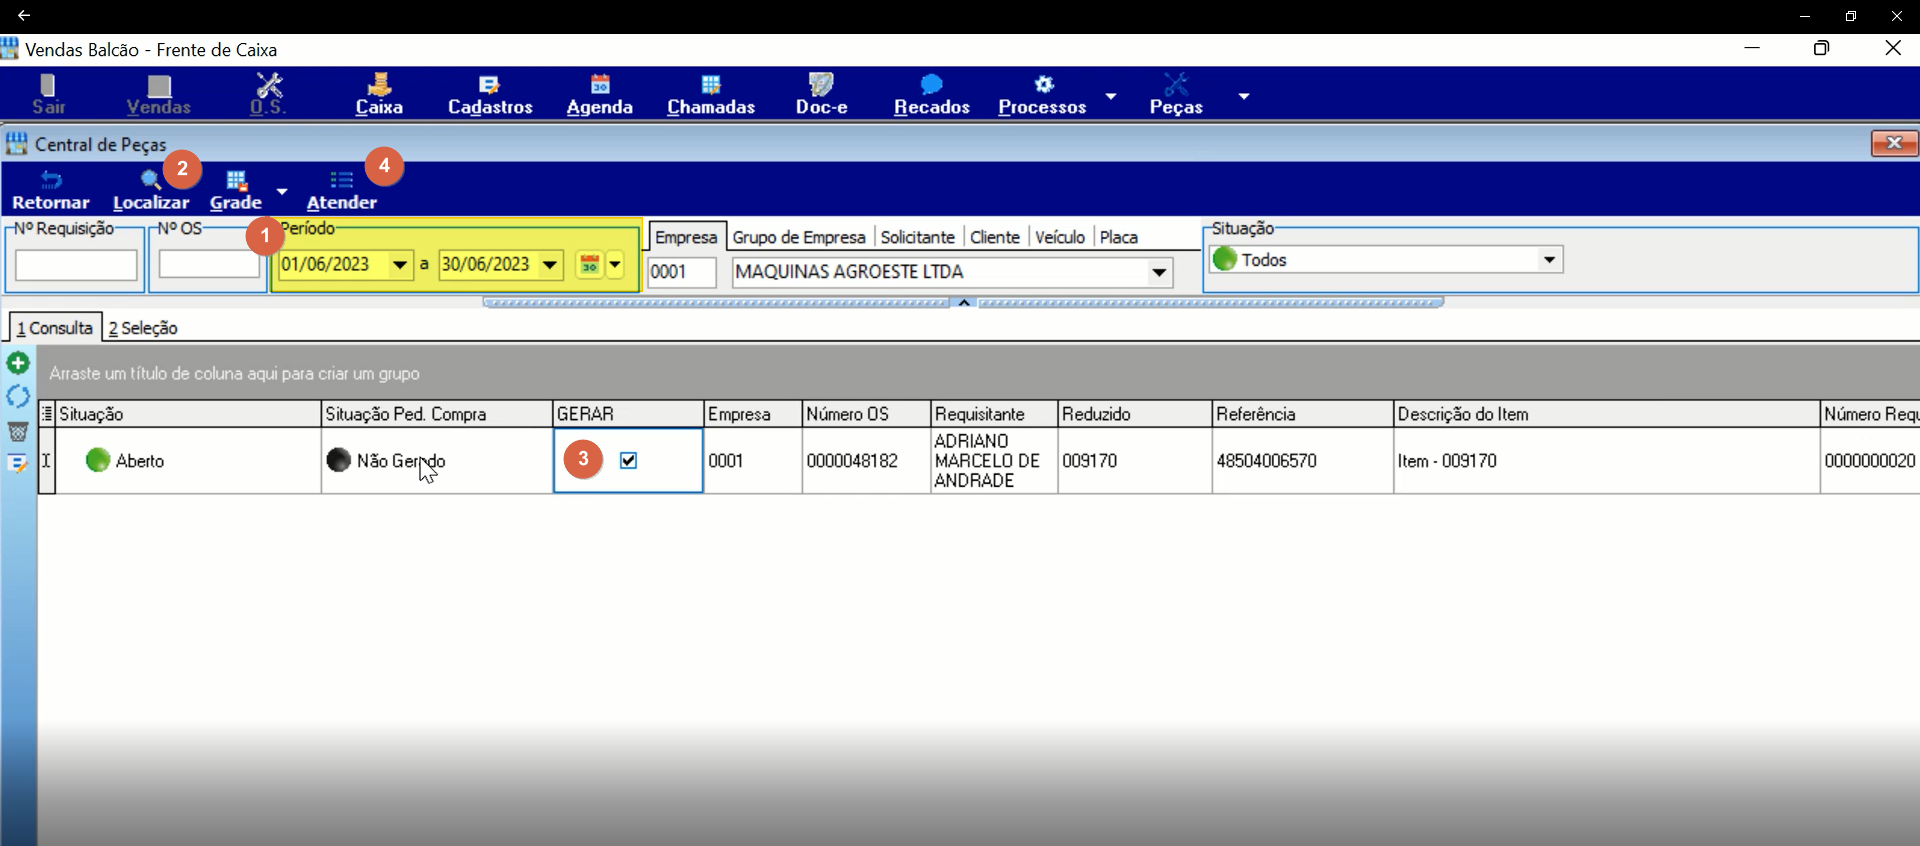Sort by the Situação column header

pos(188,414)
